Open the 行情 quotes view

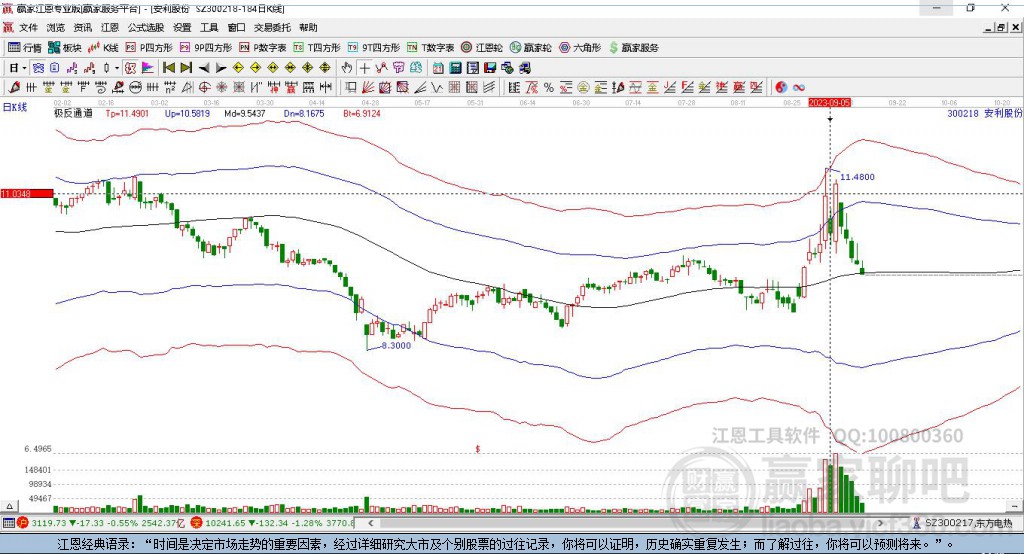point(25,48)
